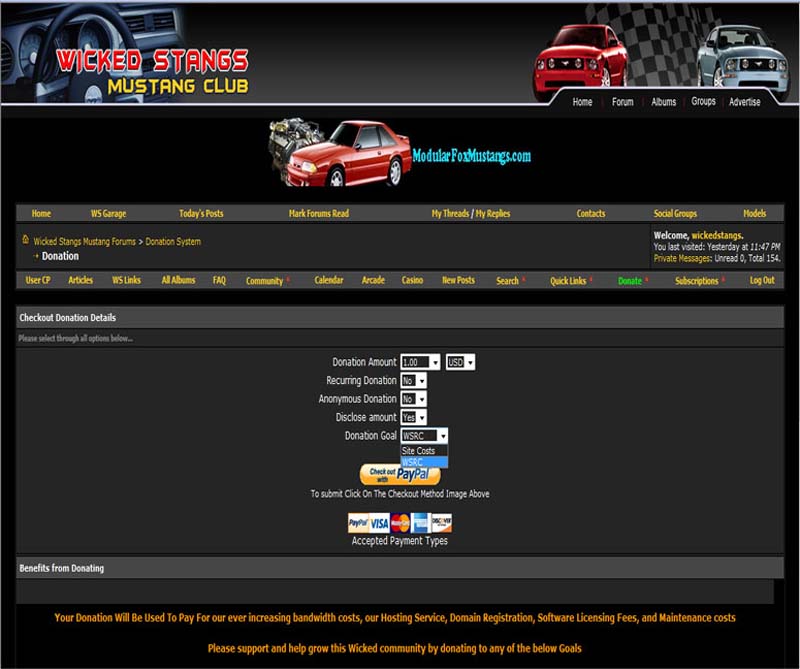Open All Albums page
800x669 pixels.
pyautogui.click(x=178, y=280)
